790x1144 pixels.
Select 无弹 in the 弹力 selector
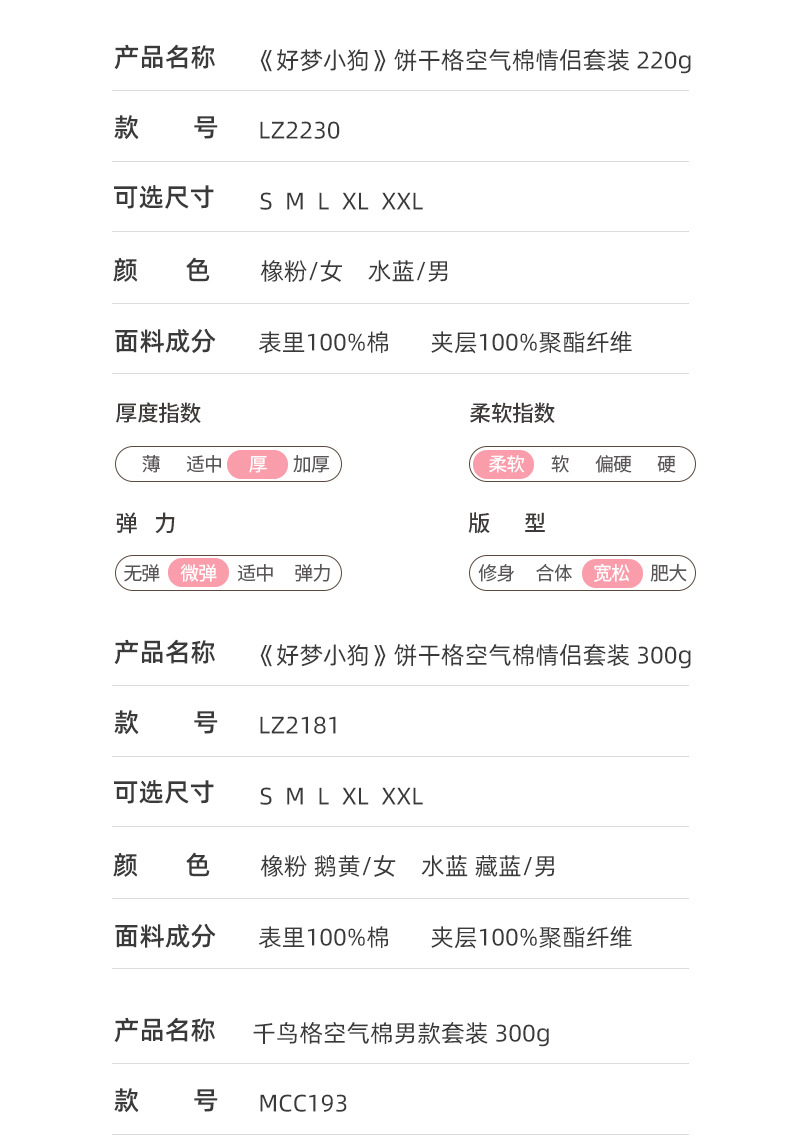click(142, 573)
